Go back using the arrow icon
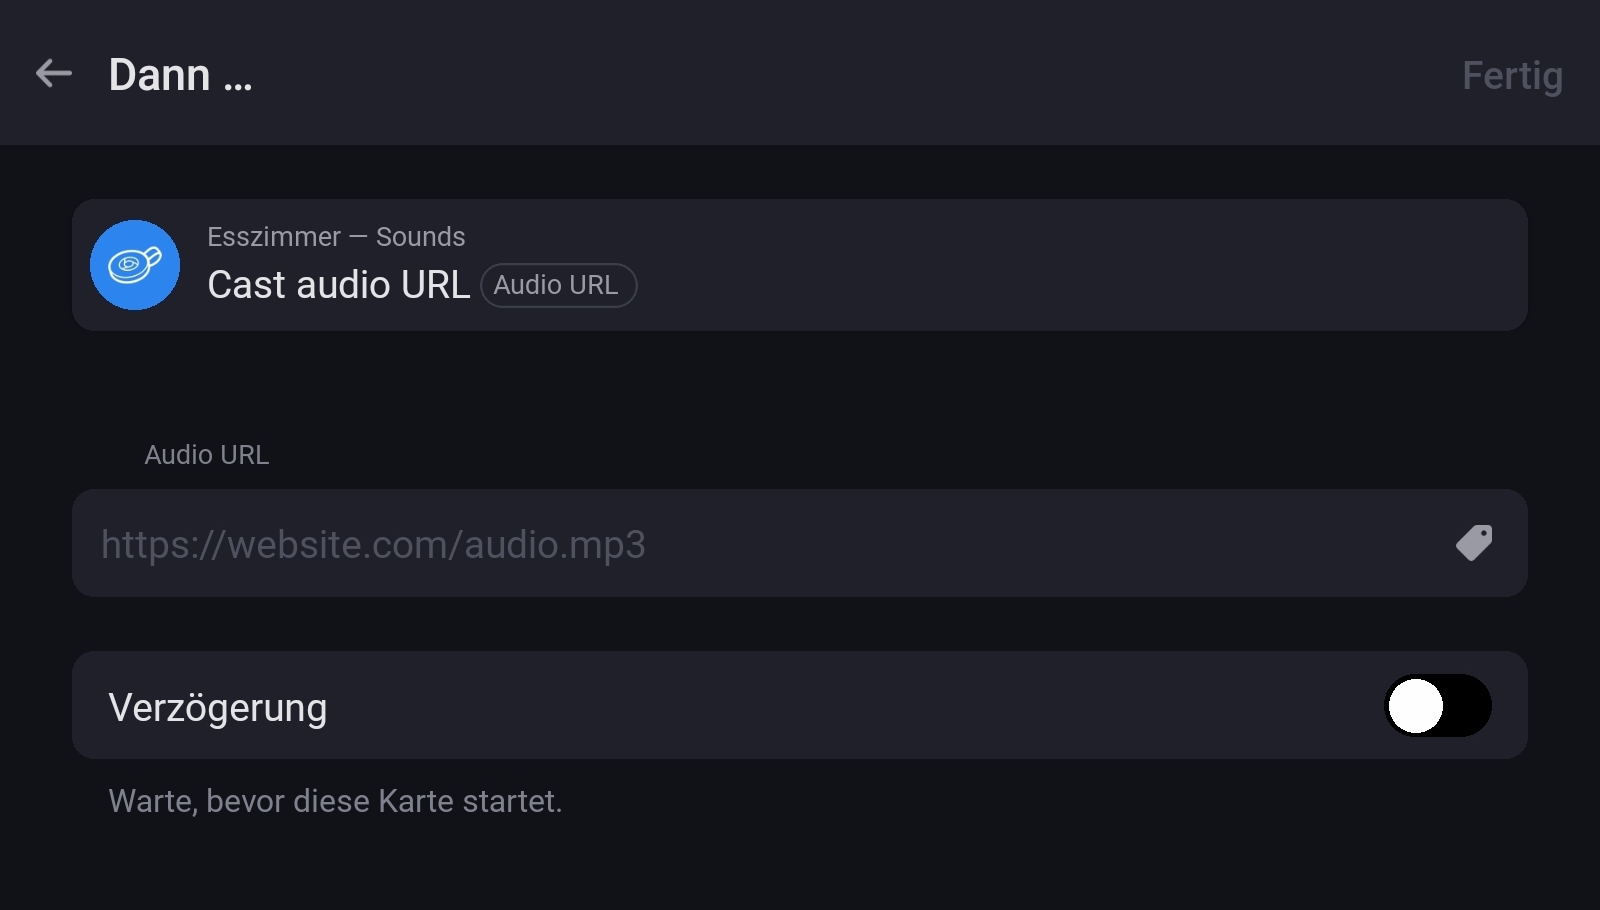 [54, 73]
